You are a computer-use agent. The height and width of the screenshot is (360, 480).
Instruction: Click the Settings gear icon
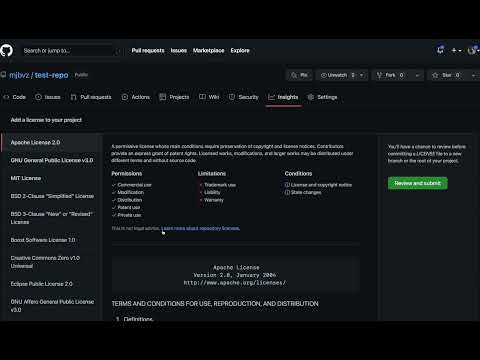coord(311,97)
